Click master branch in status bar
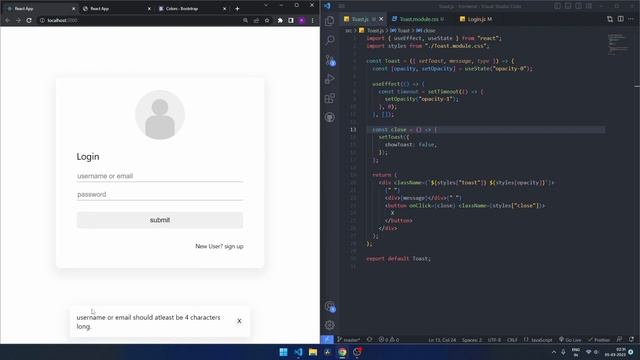 349,340
